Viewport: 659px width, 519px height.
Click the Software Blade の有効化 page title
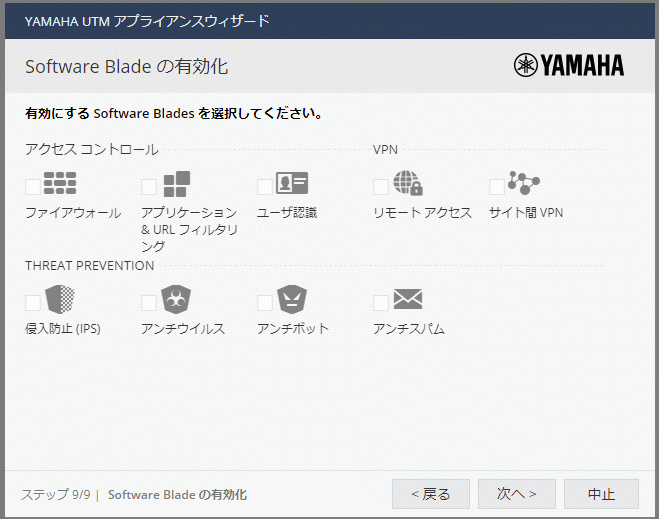(x=127, y=66)
